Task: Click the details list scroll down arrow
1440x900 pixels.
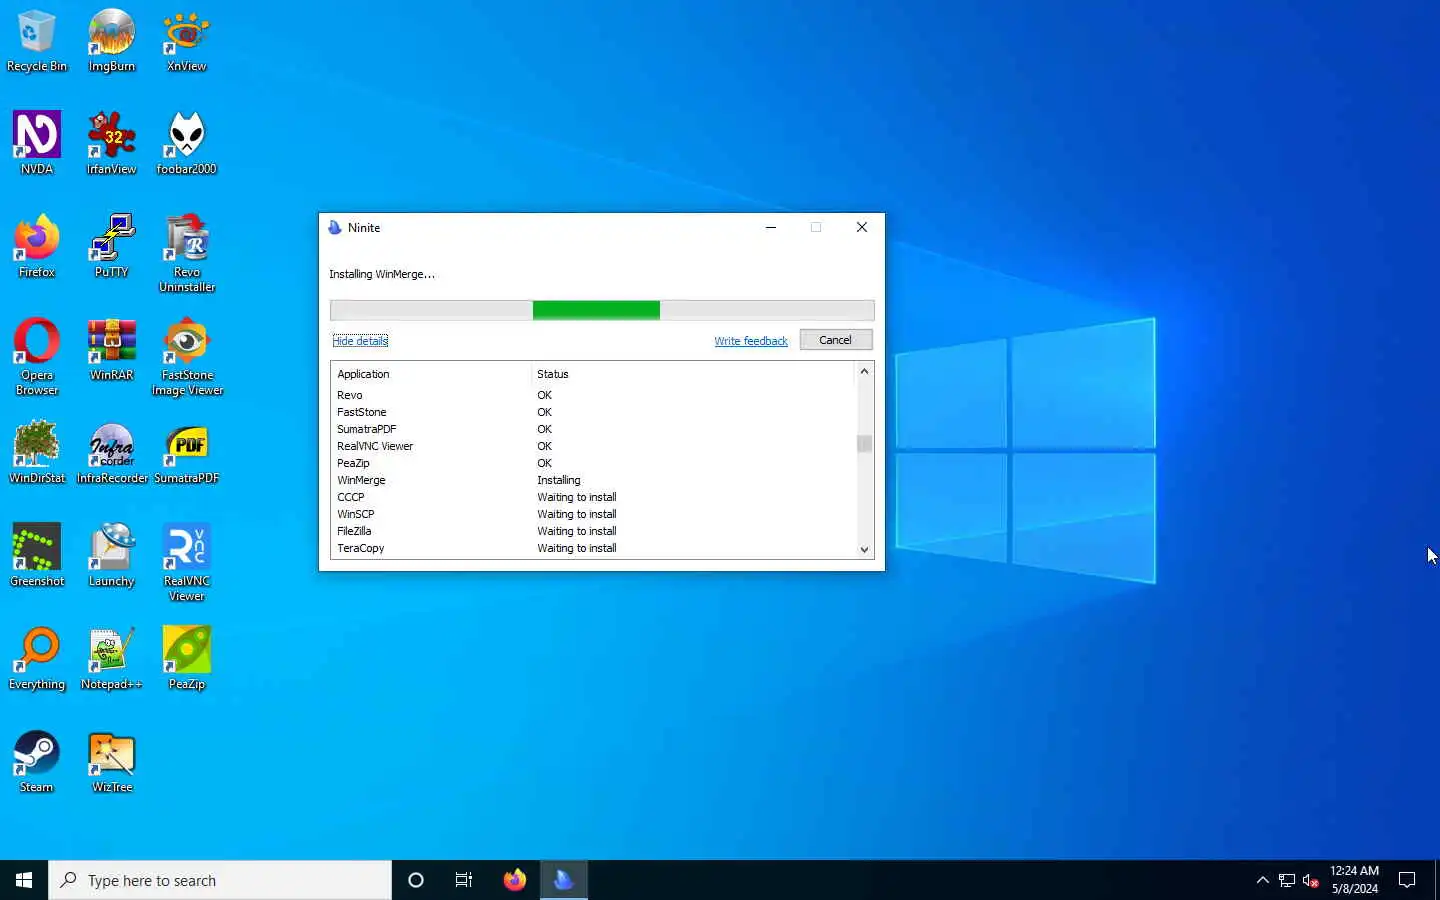Action: tap(864, 549)
